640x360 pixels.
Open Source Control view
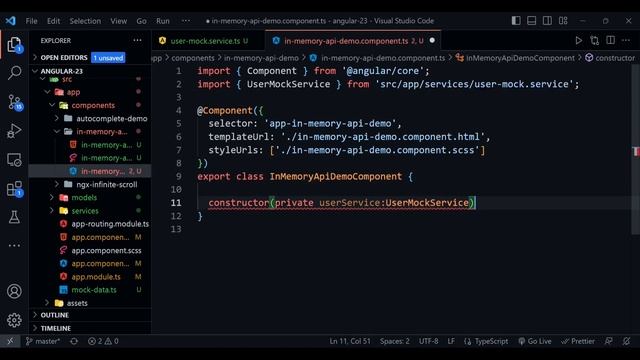tap(15, 102)
